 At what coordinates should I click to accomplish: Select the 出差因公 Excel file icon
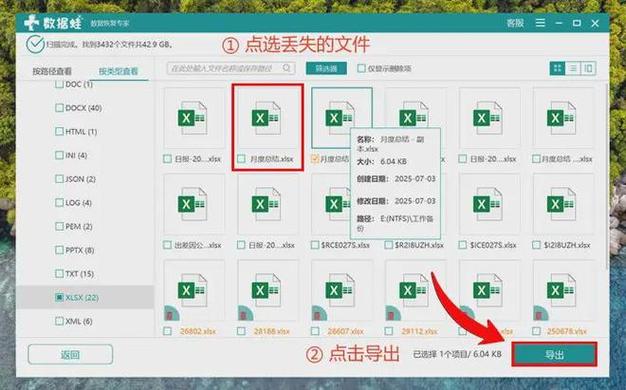(x=193, y=204)
